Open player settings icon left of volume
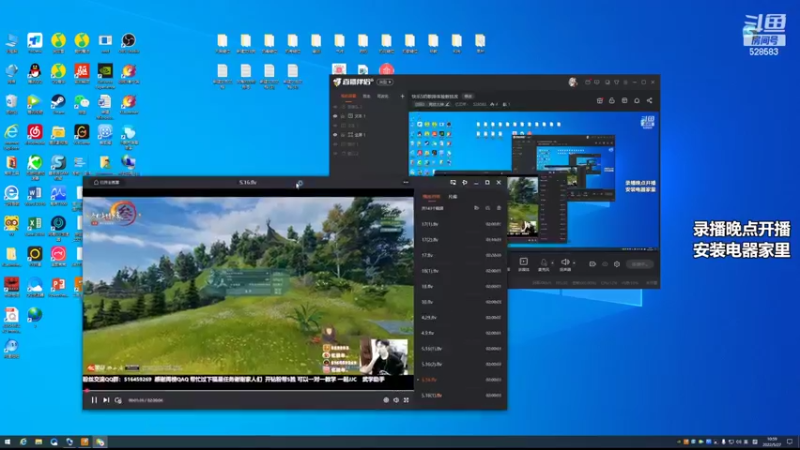This screenshot has height=450, width=800. 386,401
